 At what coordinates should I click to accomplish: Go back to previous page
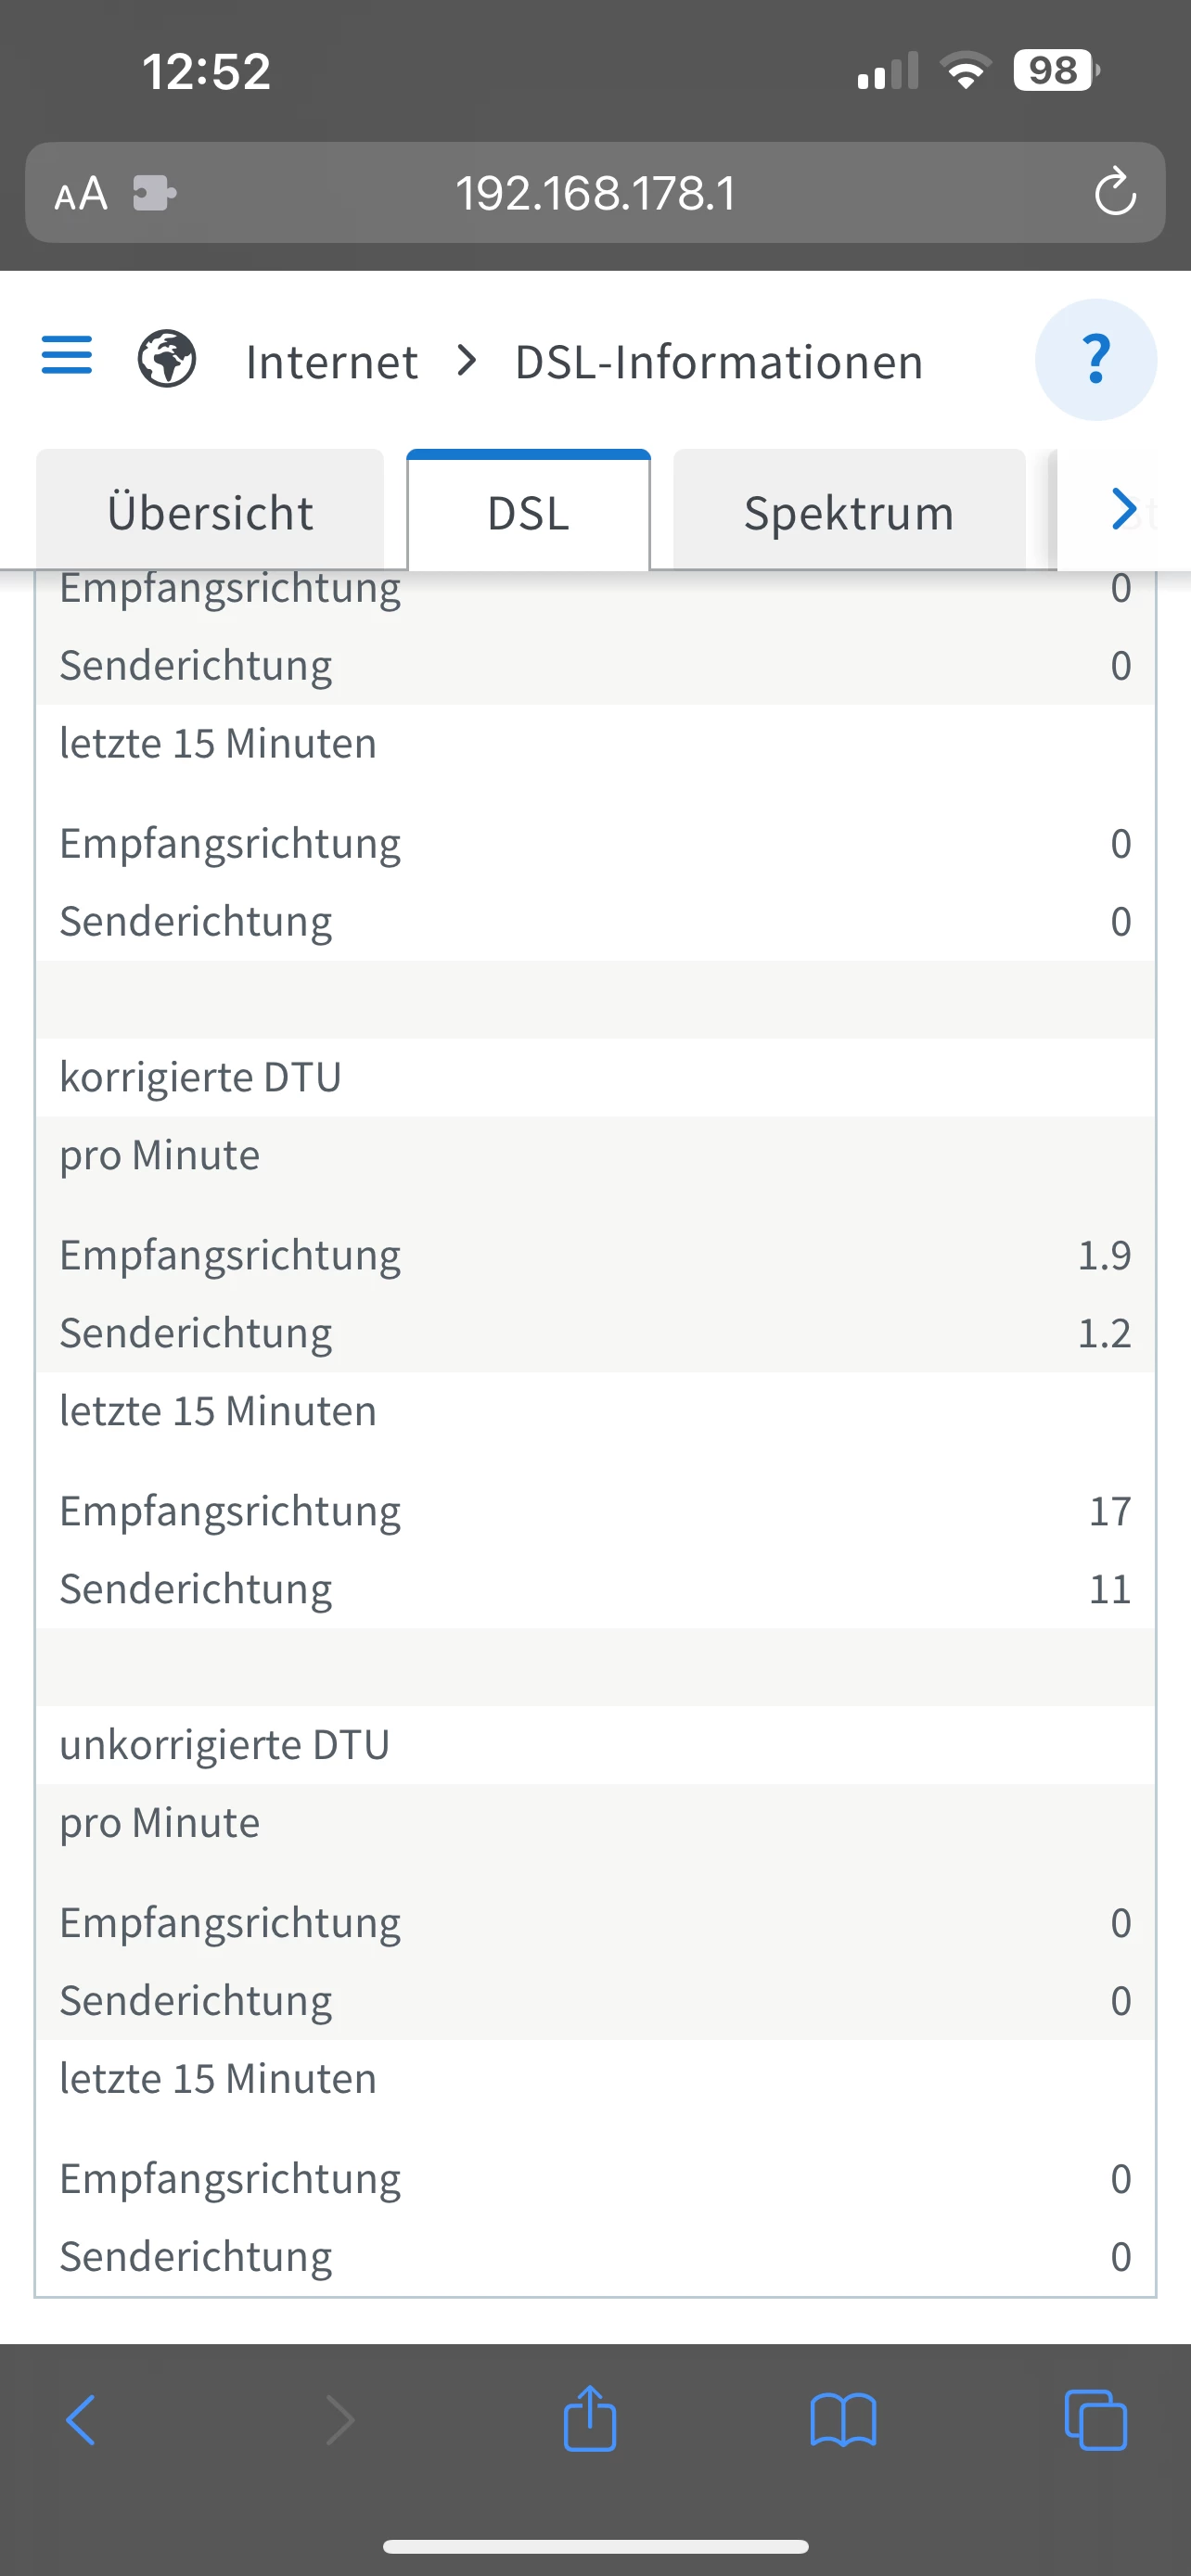81,2420
